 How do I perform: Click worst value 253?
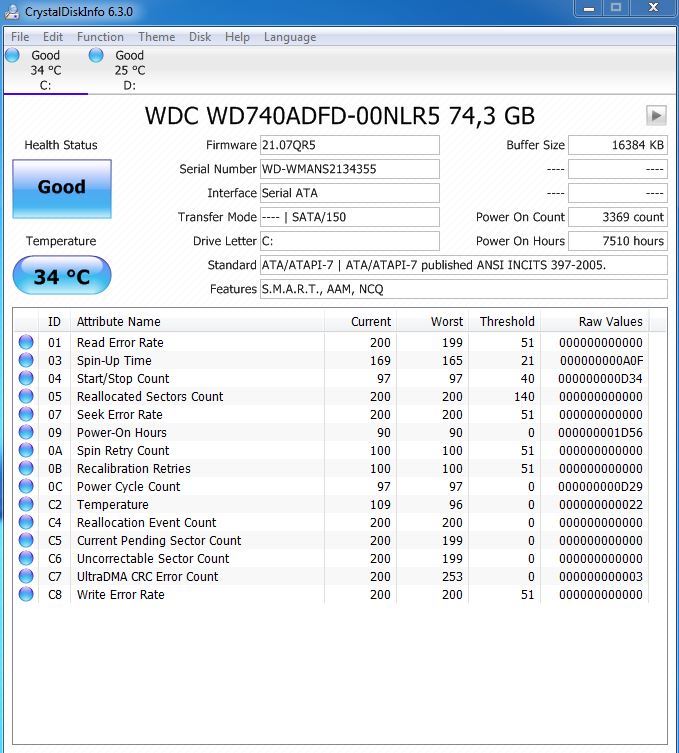point(452,576)
